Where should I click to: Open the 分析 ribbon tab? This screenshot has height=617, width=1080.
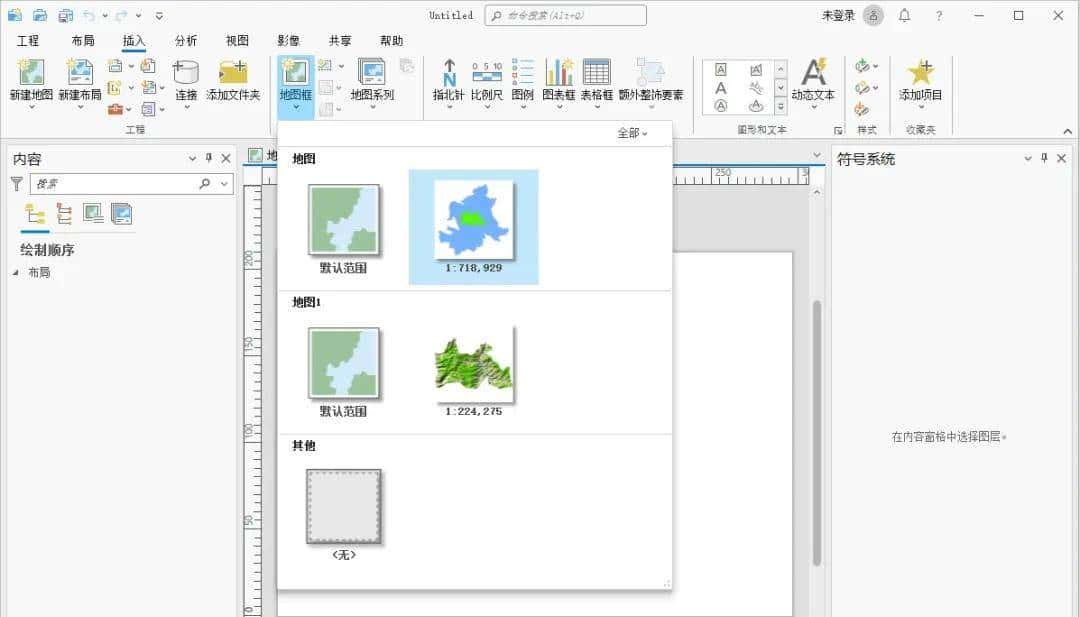click(185, 40)
